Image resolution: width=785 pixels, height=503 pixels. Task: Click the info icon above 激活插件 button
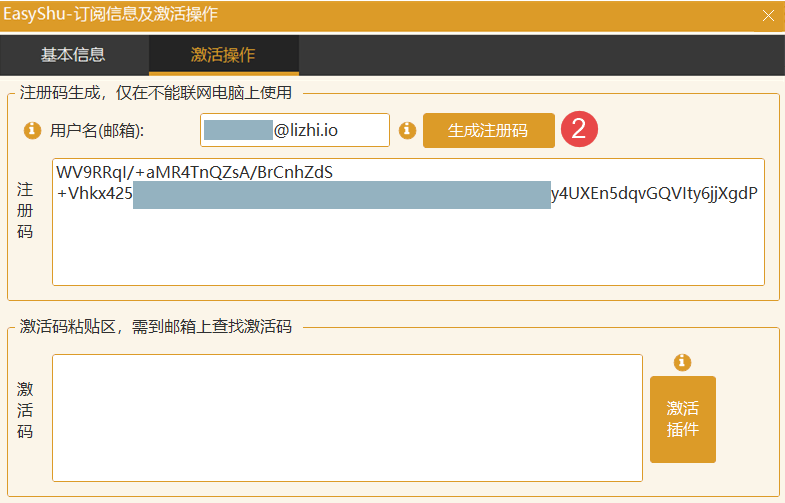coord(683,362)
